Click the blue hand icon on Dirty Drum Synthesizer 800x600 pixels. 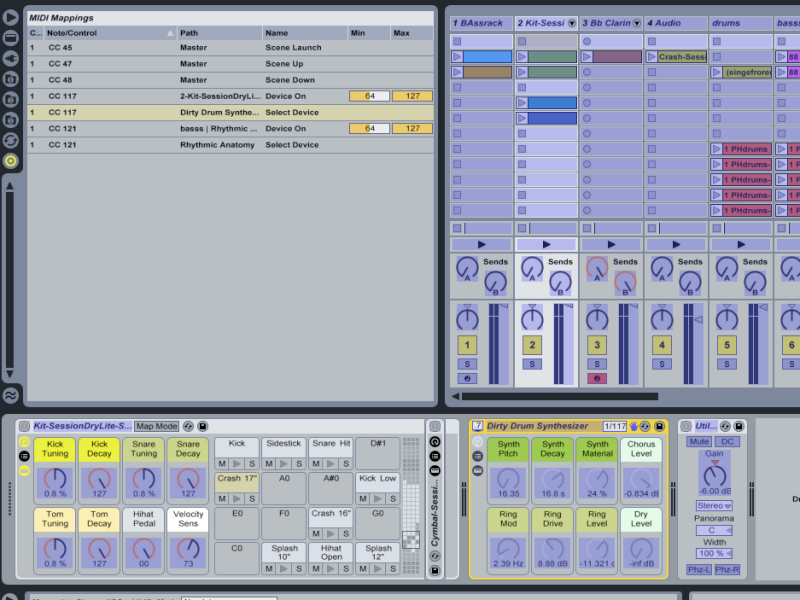[634, 426]
